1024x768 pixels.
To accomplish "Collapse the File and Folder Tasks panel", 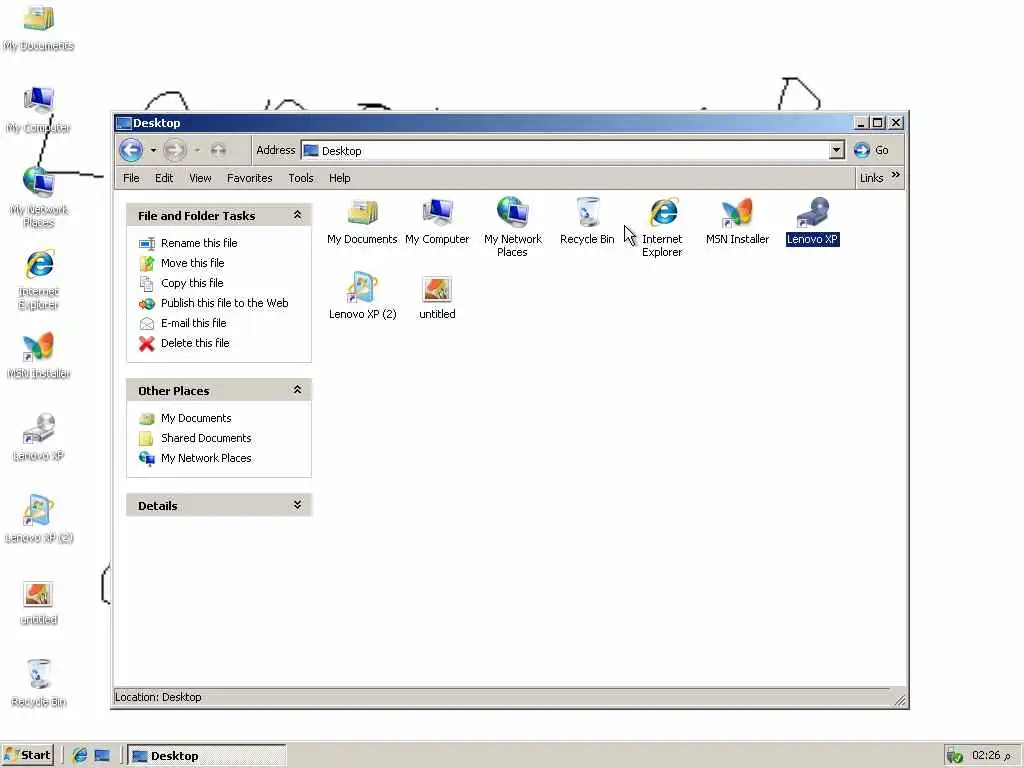I will pos(297,215).
